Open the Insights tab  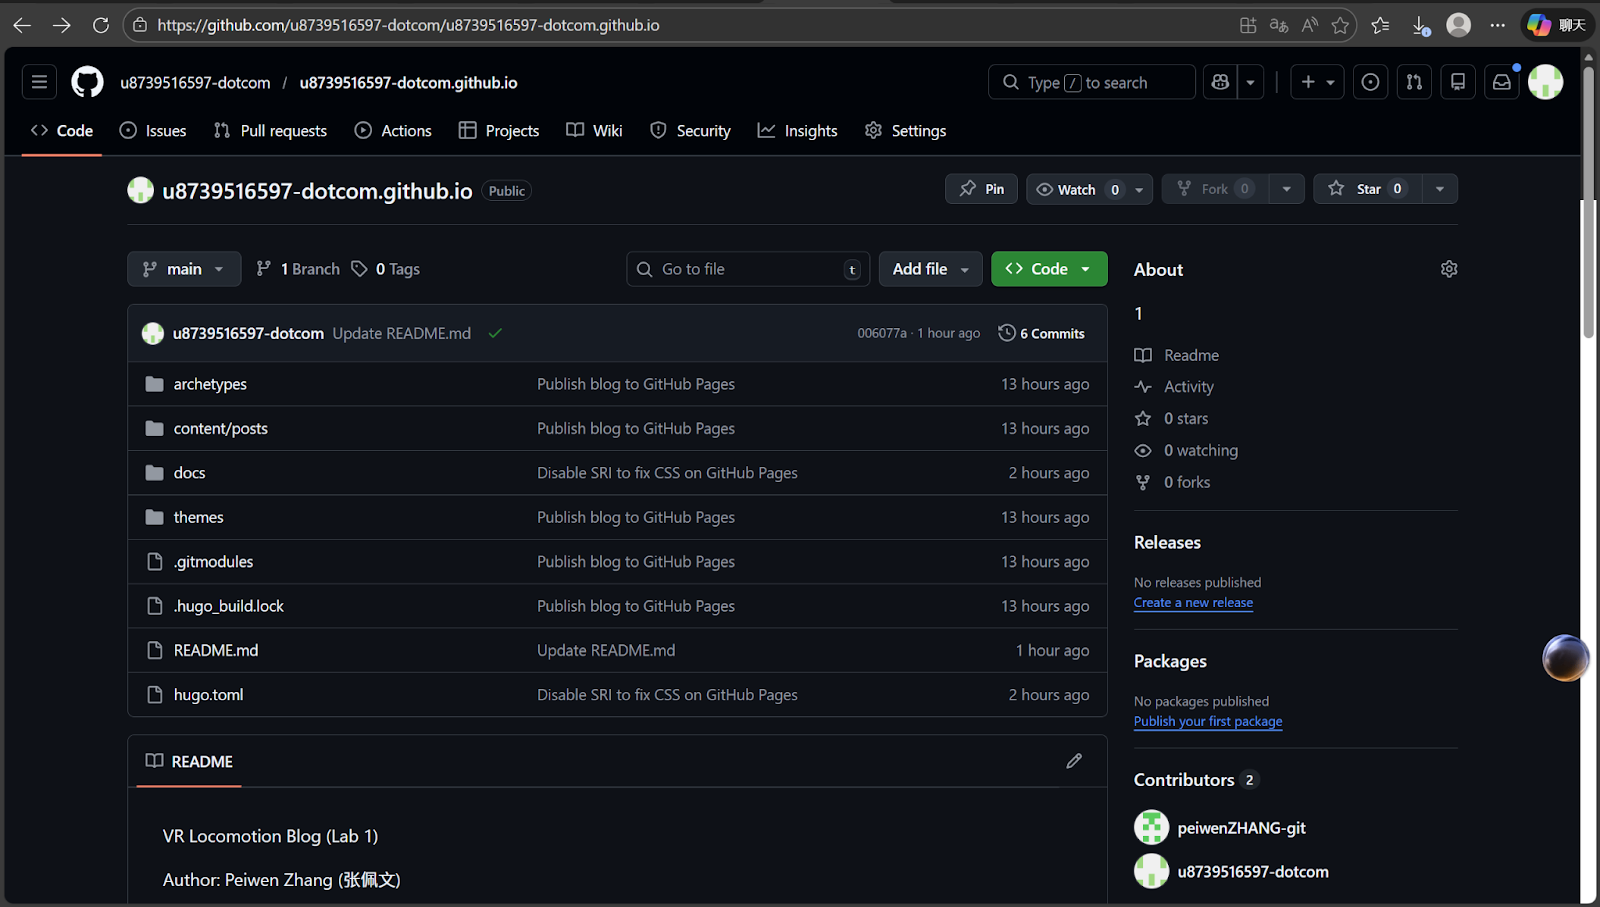798,131
